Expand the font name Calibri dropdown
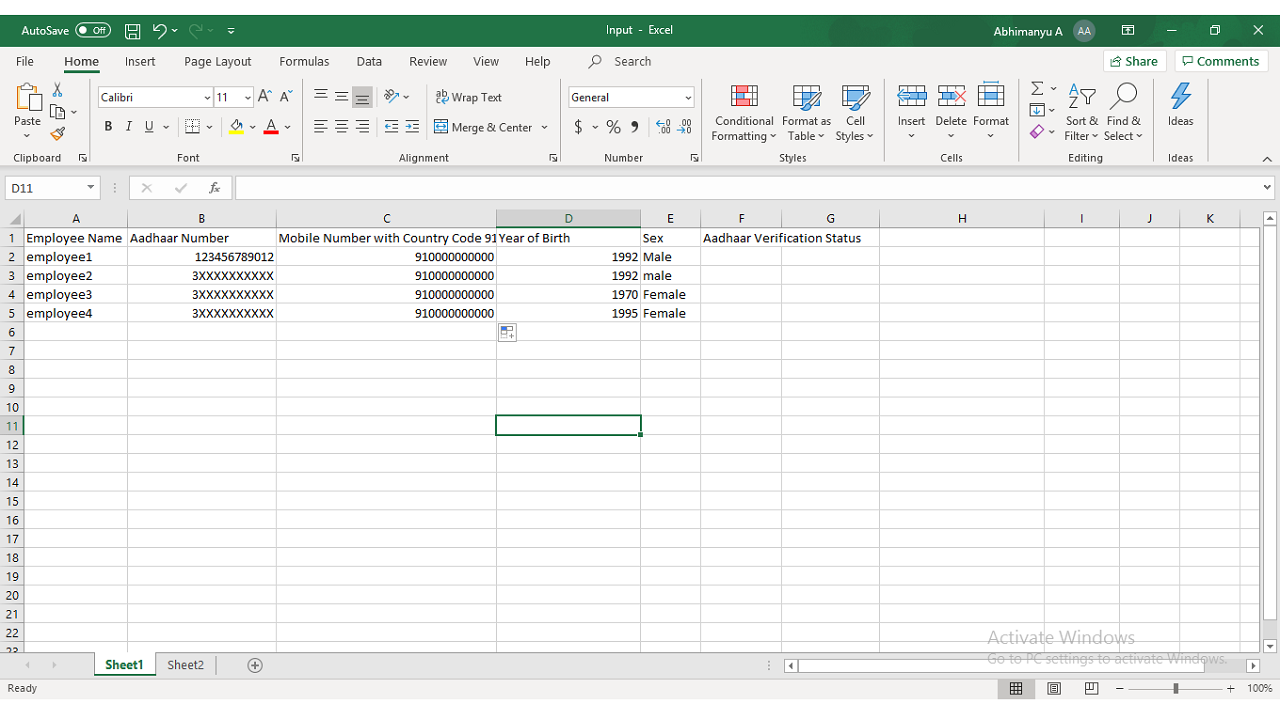The width and height of the screenshot is (1280, 720). click(x=207, y=97)
